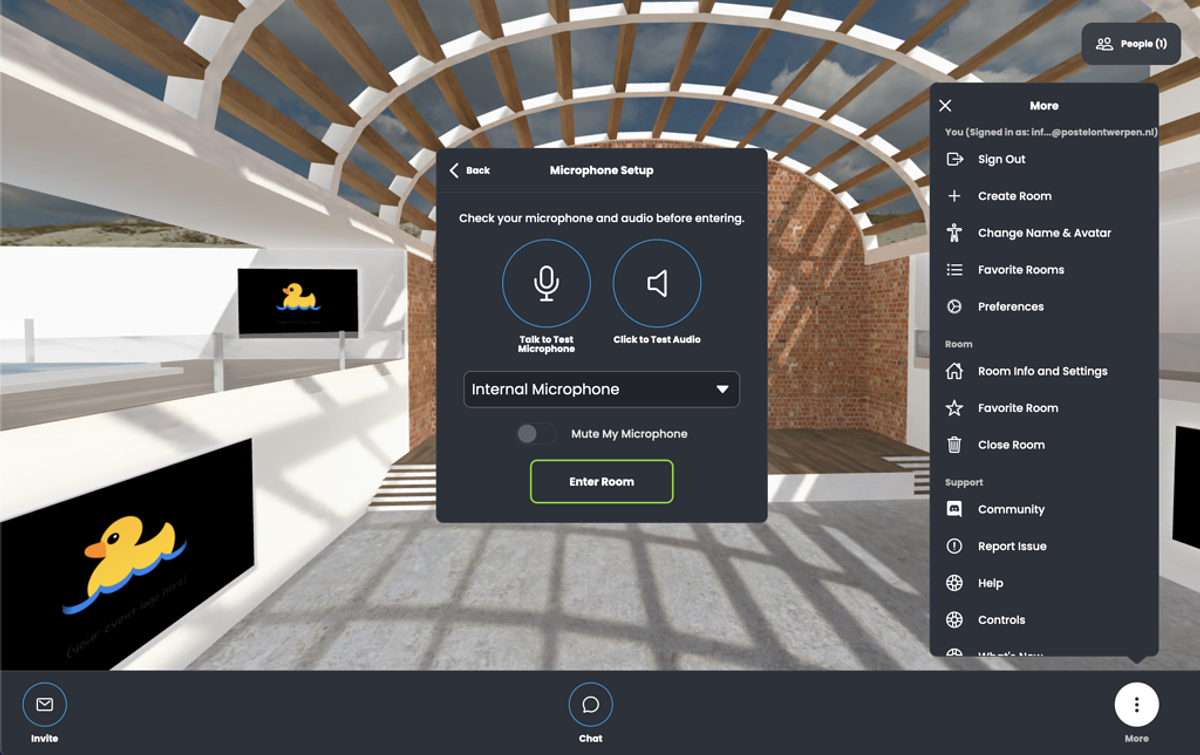Expand the microphone list with the arrow
1200x755 pixels.
pos(722,389)
